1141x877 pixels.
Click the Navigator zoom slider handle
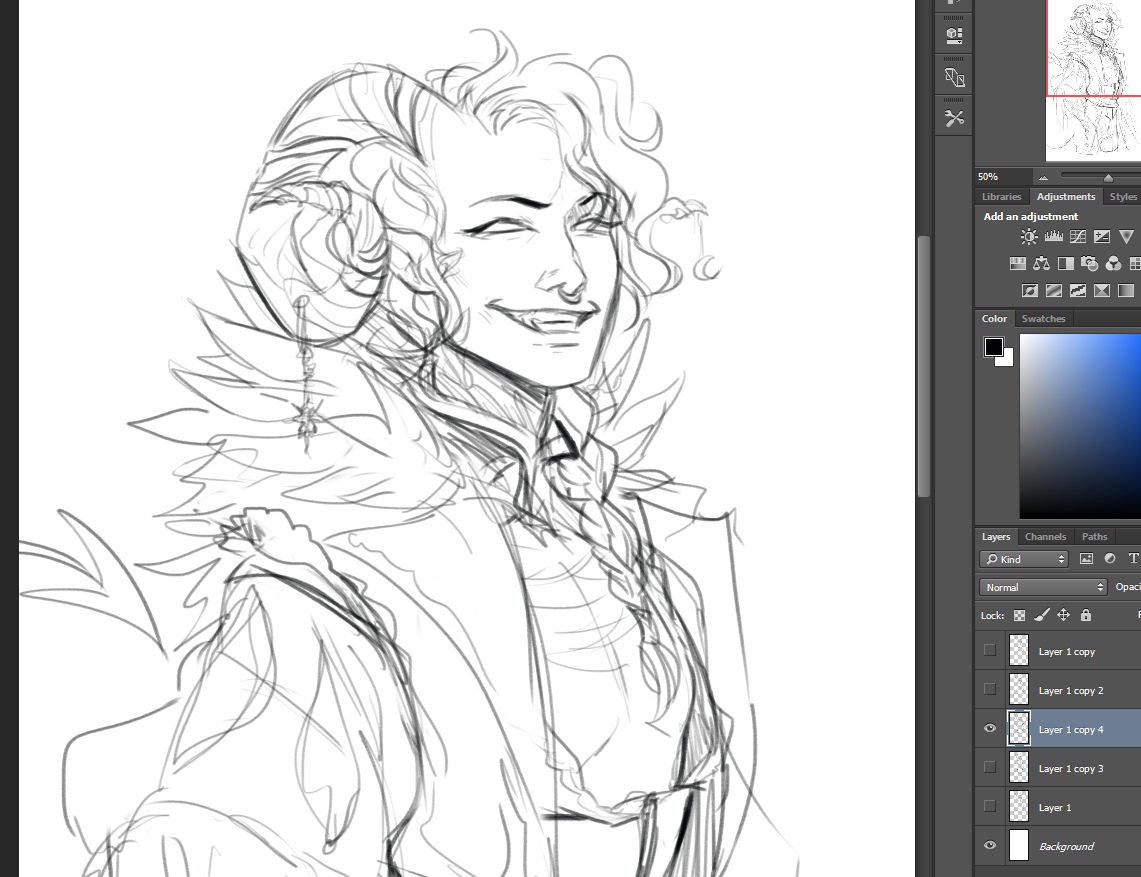pos(1108,178)
